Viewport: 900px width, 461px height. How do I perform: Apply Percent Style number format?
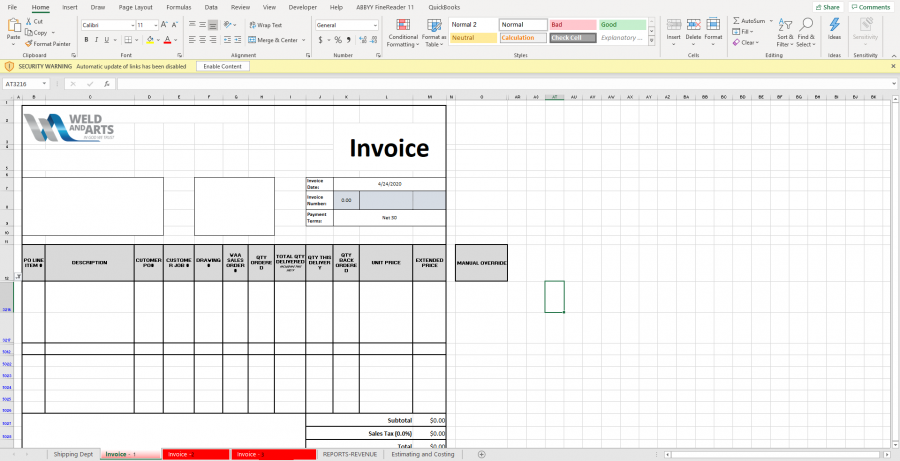coord(338,40)
